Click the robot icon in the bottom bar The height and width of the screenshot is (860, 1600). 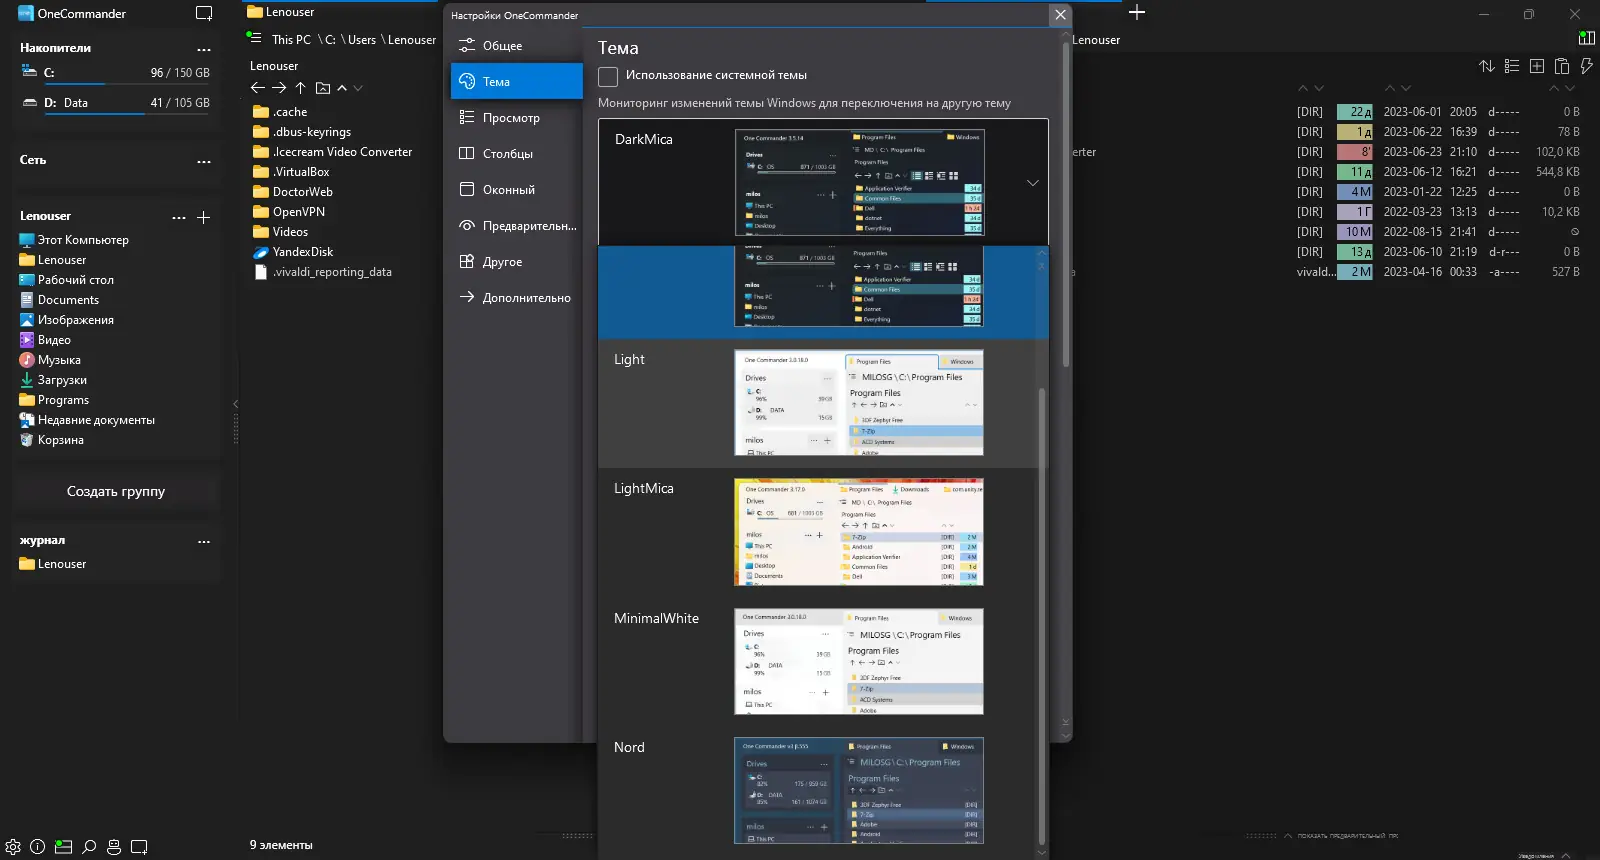[114, 847]
